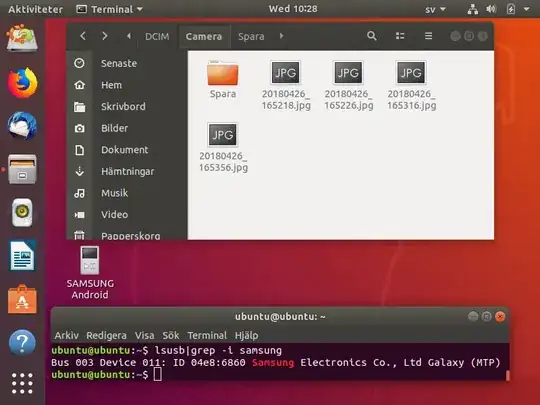The height and width of the screenshot is (405, 540).
Task: Open the sv keyboard layout dropdown
Action: (x=435, y=9)
